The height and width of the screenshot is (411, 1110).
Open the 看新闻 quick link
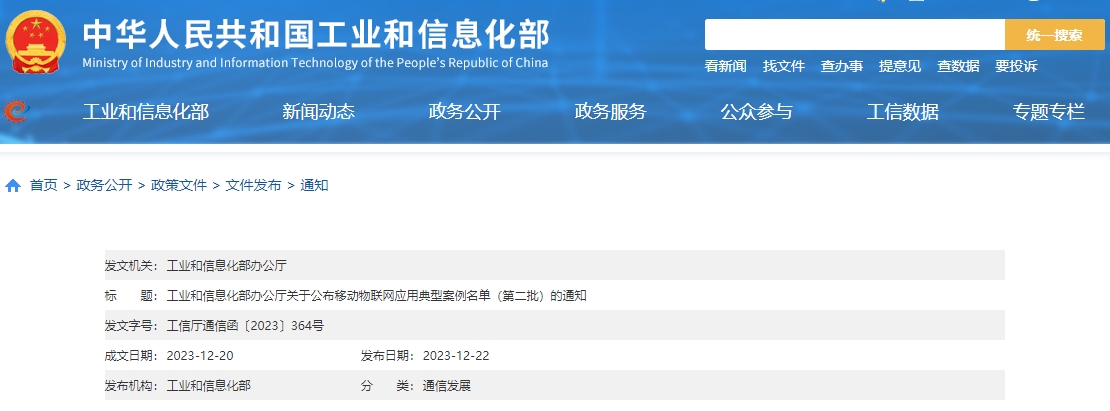[x=726, y=66]
